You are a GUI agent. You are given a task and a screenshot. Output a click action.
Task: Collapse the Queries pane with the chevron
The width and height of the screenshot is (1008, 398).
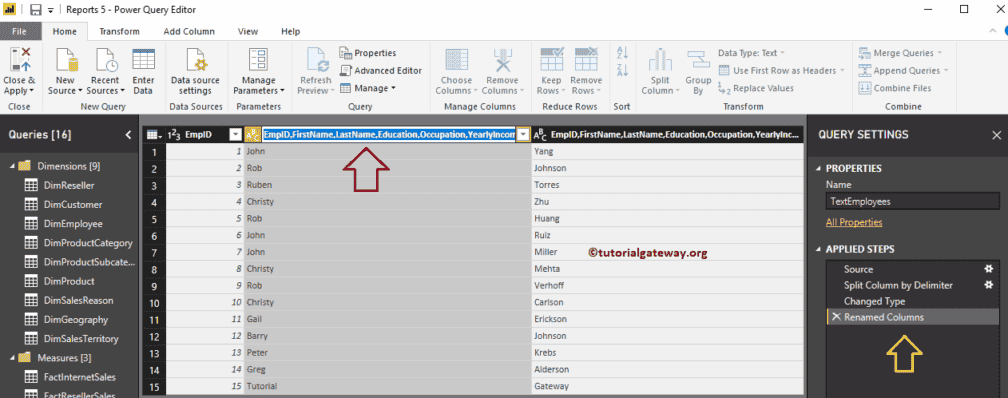click(128, 134)
